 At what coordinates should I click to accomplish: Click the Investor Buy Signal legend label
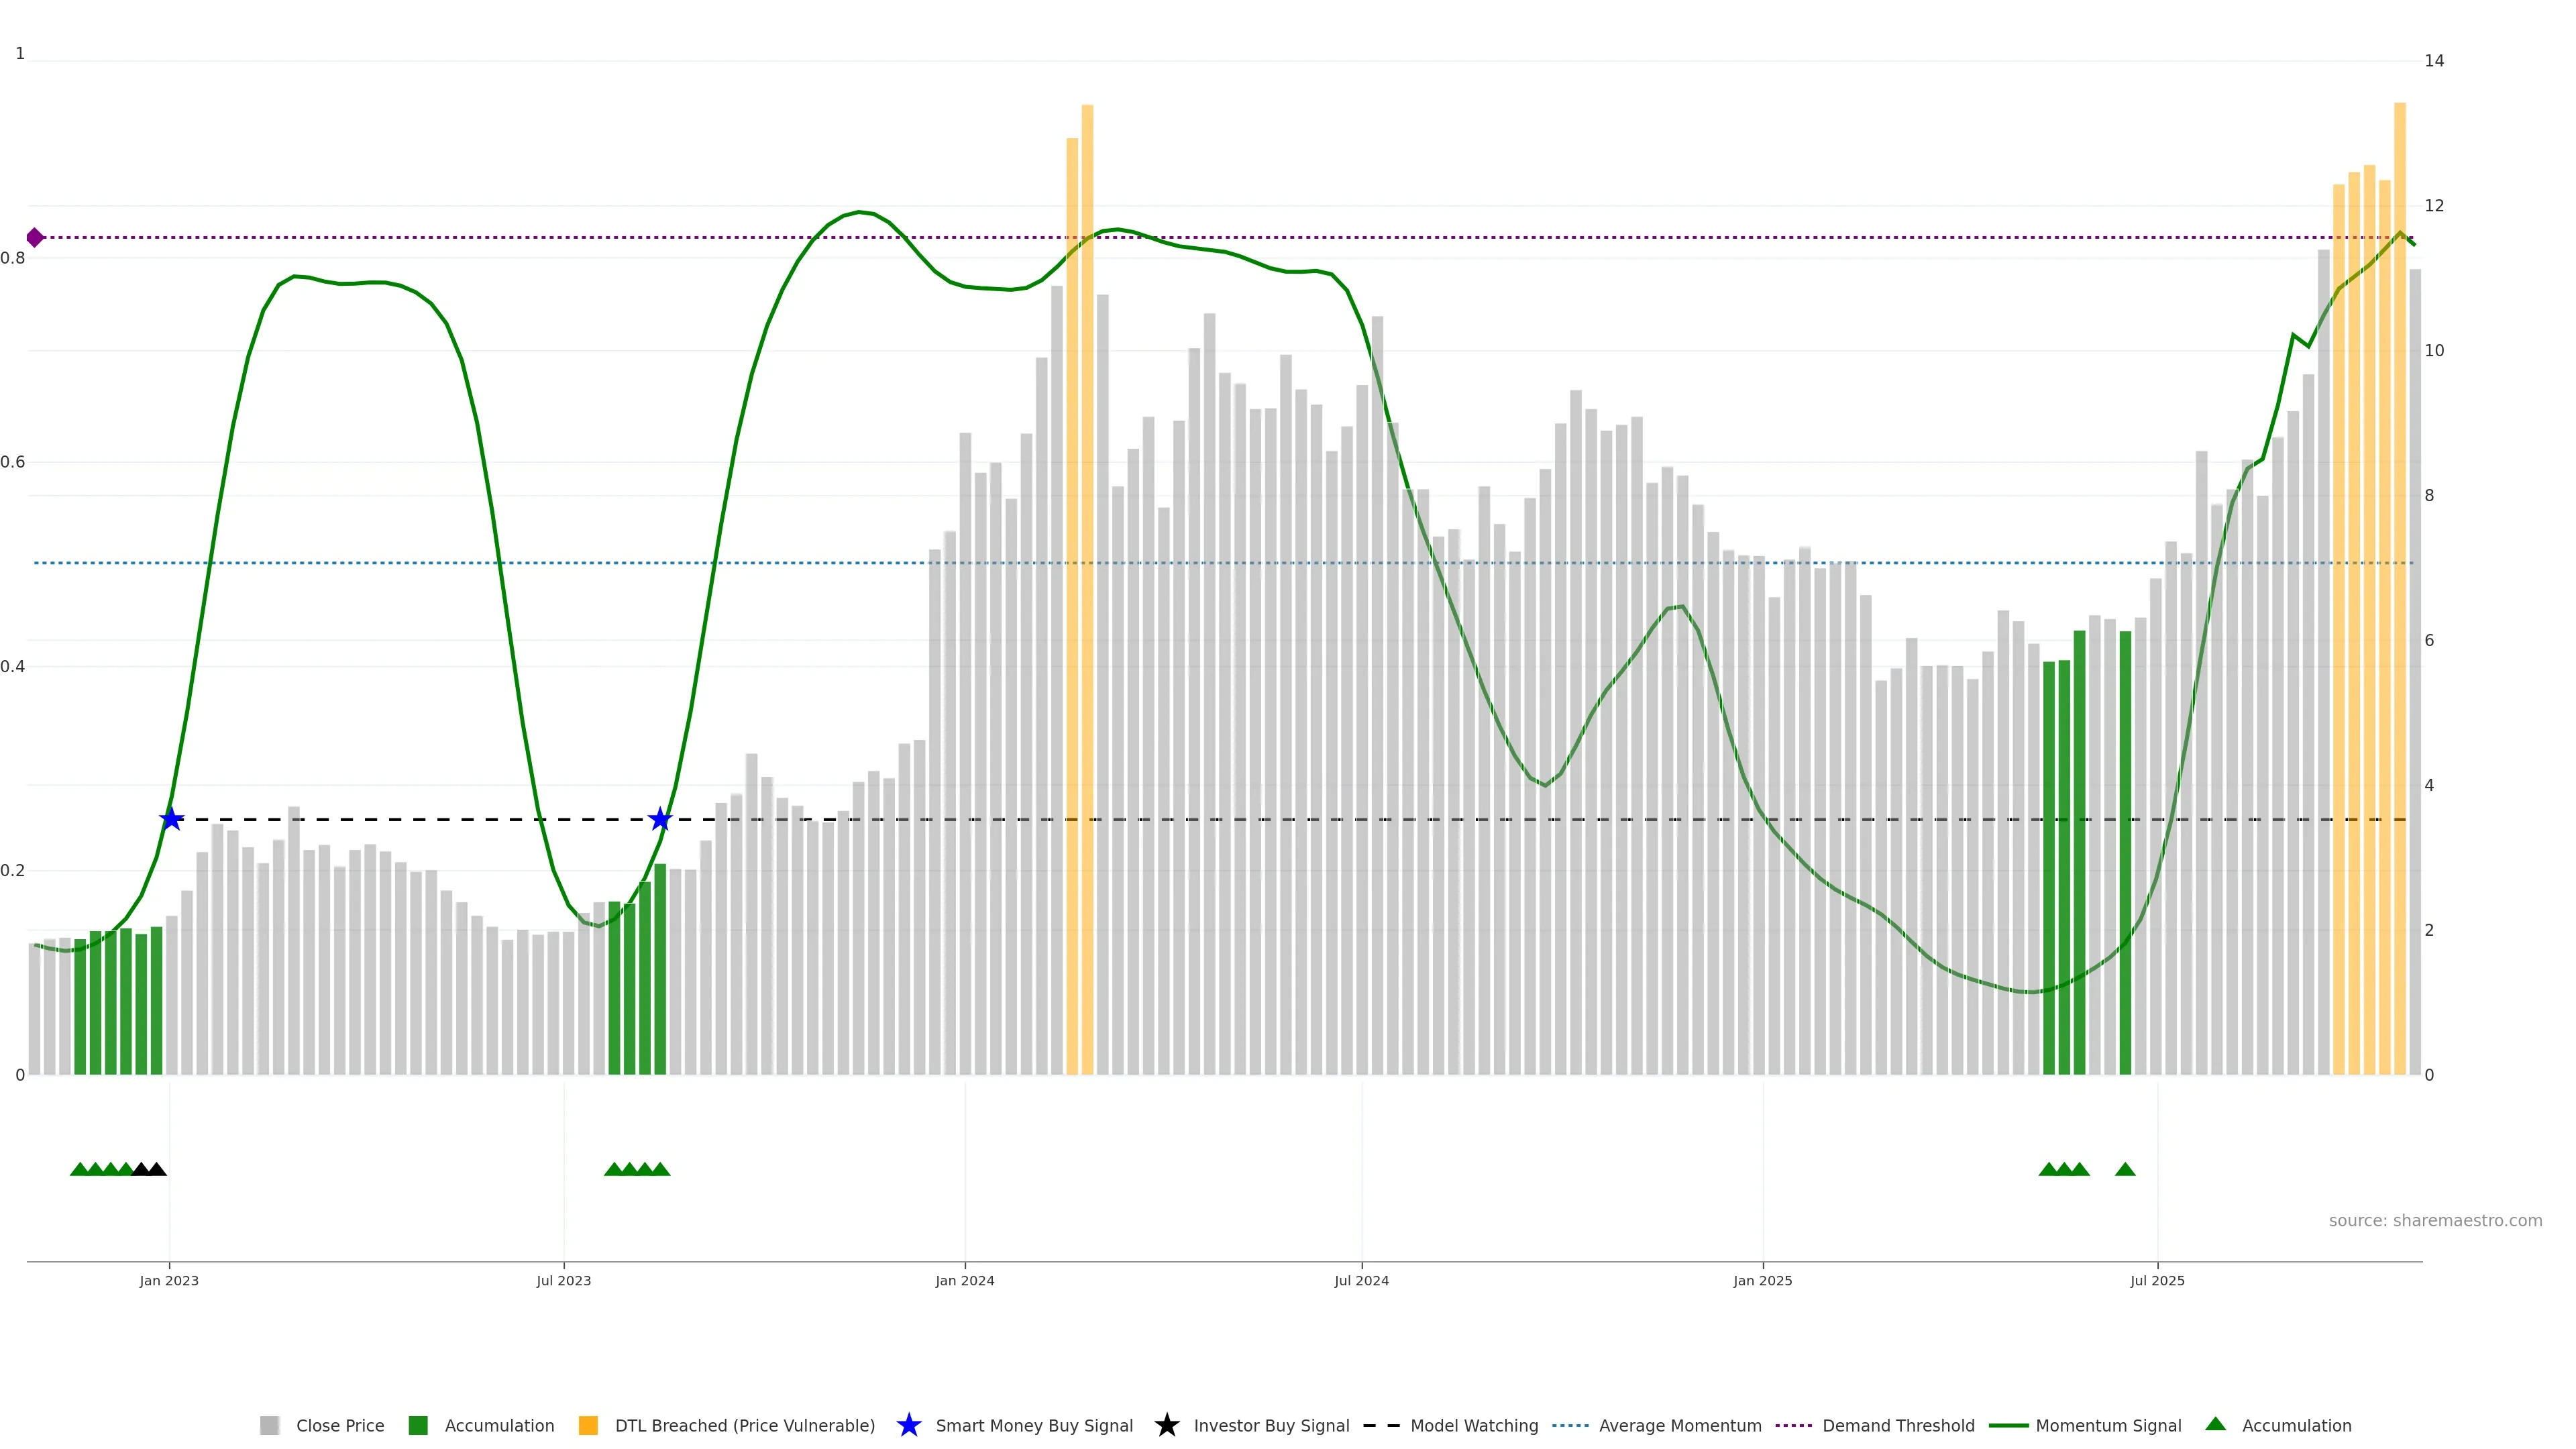1271,1425
